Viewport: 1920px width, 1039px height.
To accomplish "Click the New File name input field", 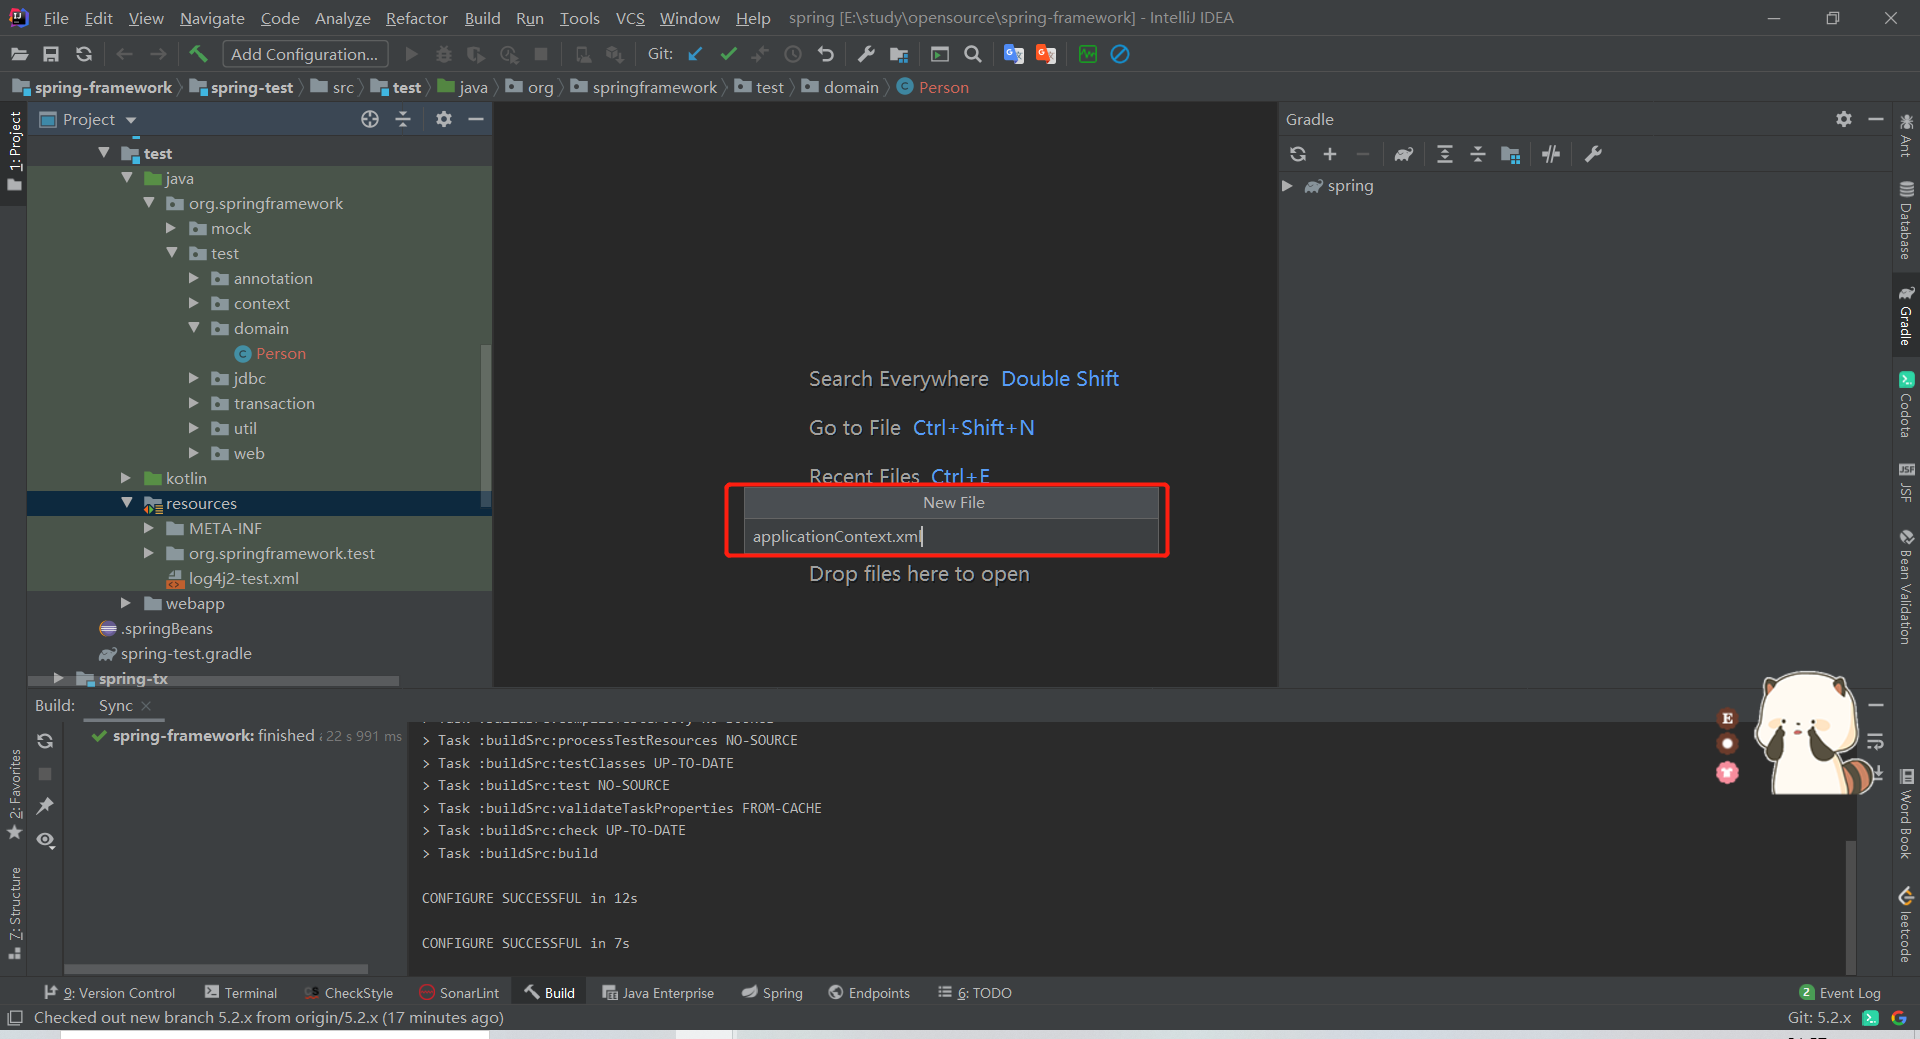I will point(951,537).
